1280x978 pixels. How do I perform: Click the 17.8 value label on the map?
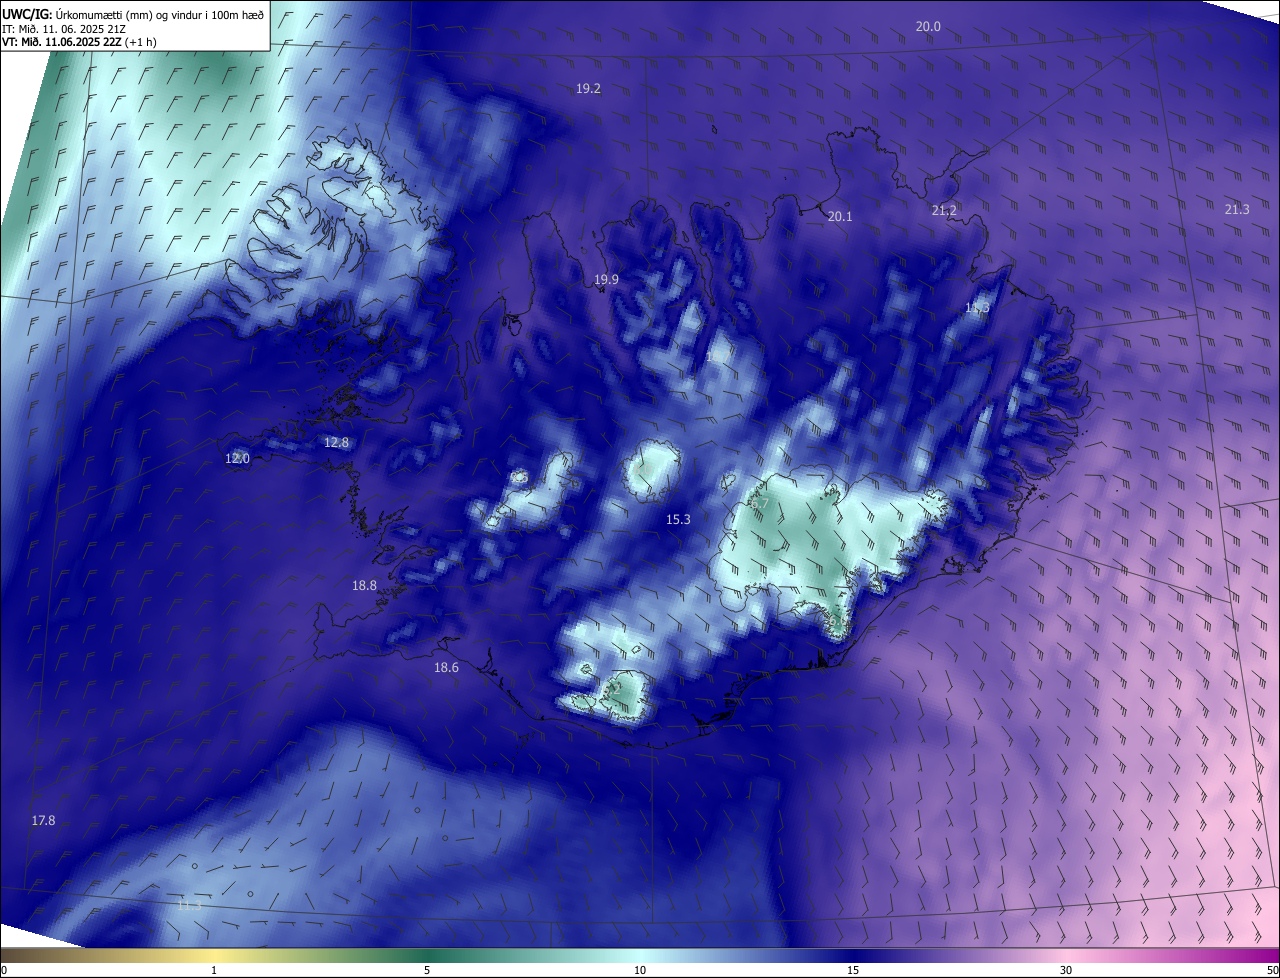tap(43, 820)
